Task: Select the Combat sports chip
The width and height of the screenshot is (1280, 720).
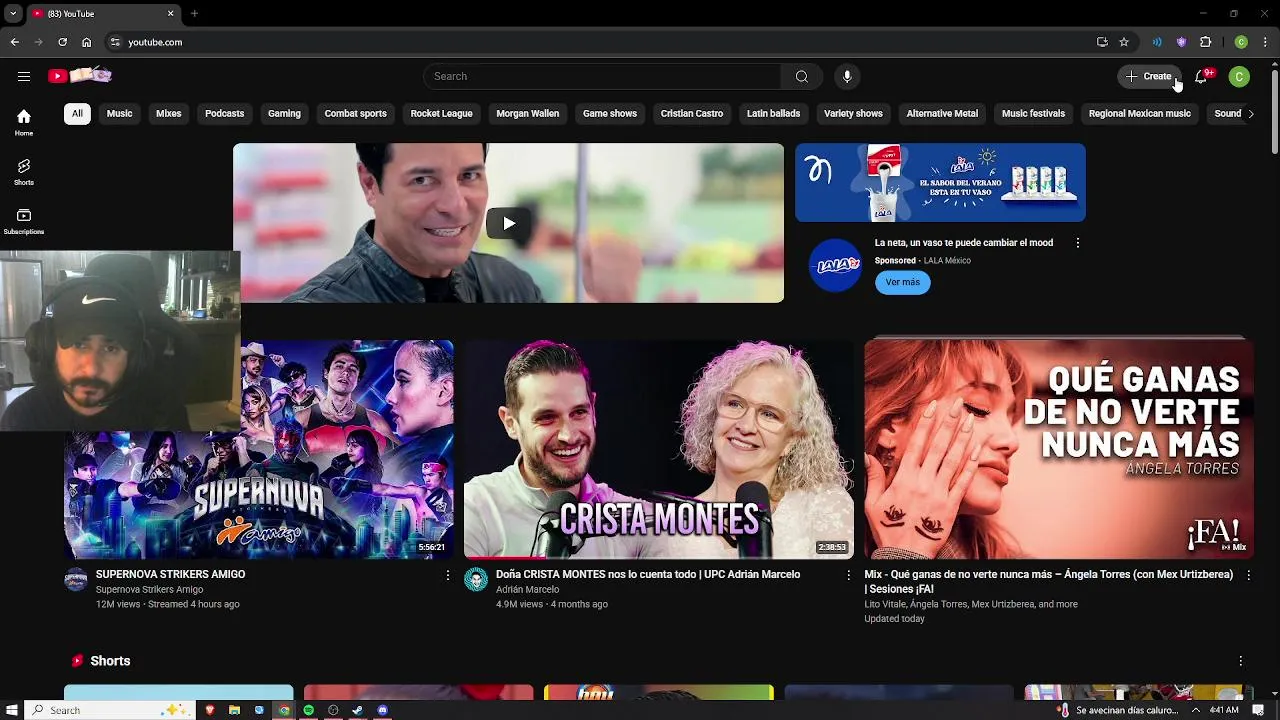Action: coord(355,114)
